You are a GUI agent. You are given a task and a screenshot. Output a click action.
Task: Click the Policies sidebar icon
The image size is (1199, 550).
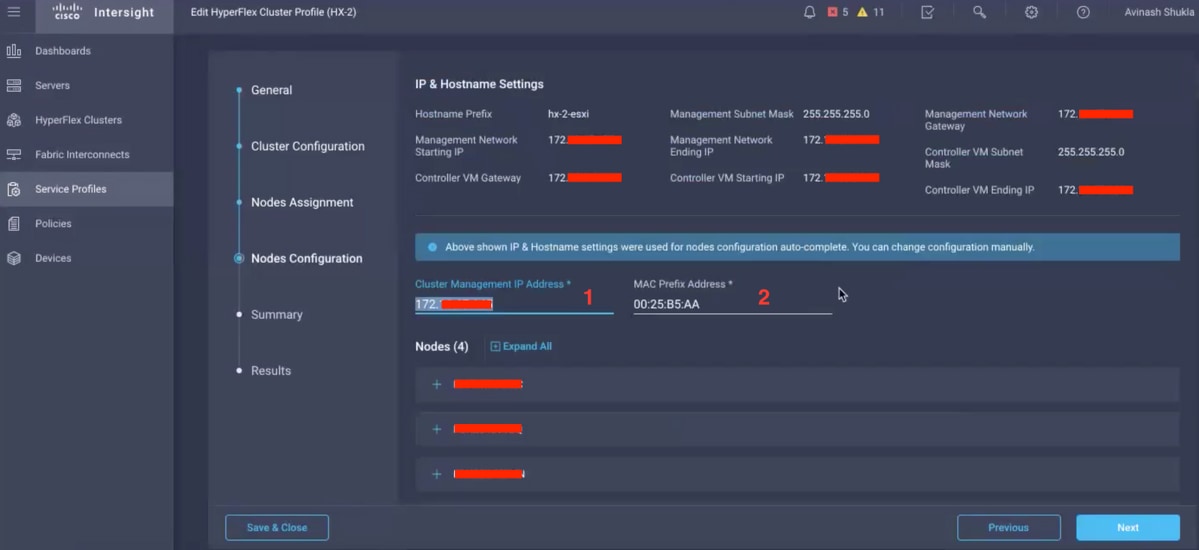pos(14,223)
